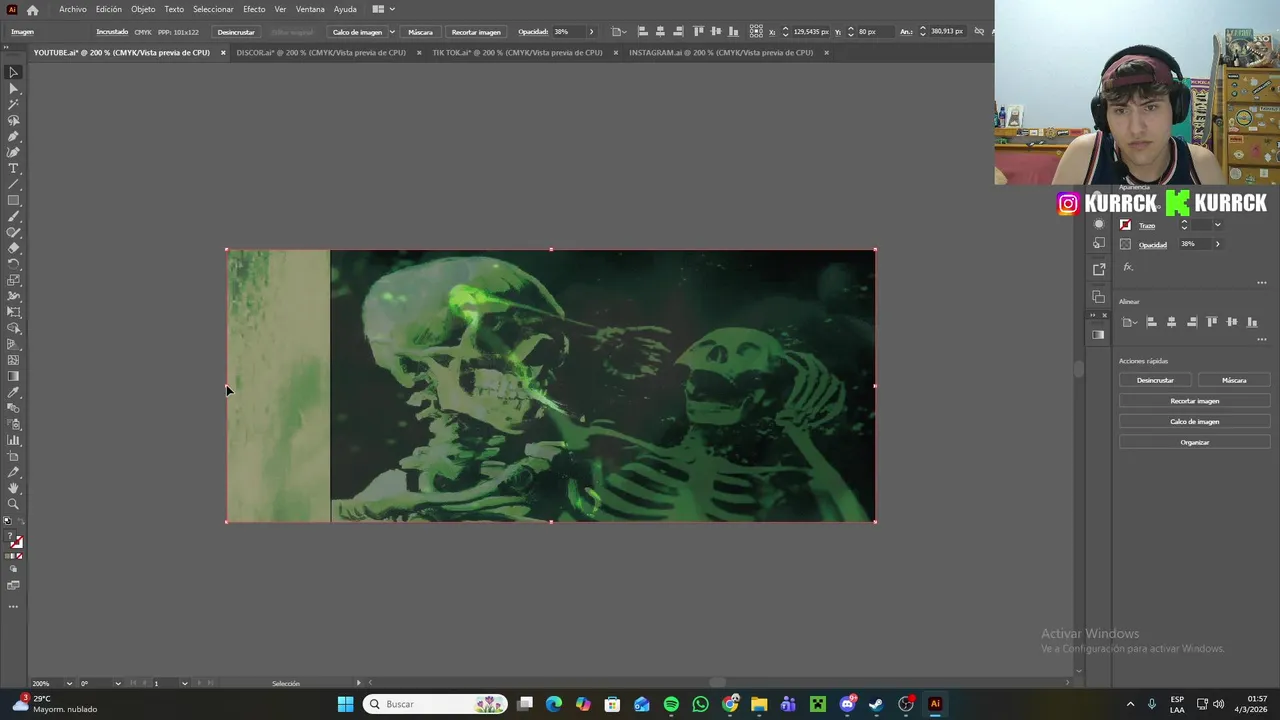
Task: Open the 200% zoom level dropdown
Action: point(69,683)
